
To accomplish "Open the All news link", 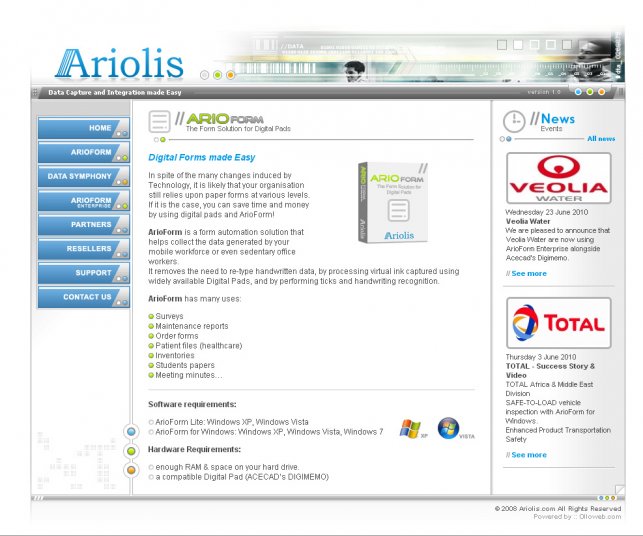I will pyautogui.click(x=601, y=139).
